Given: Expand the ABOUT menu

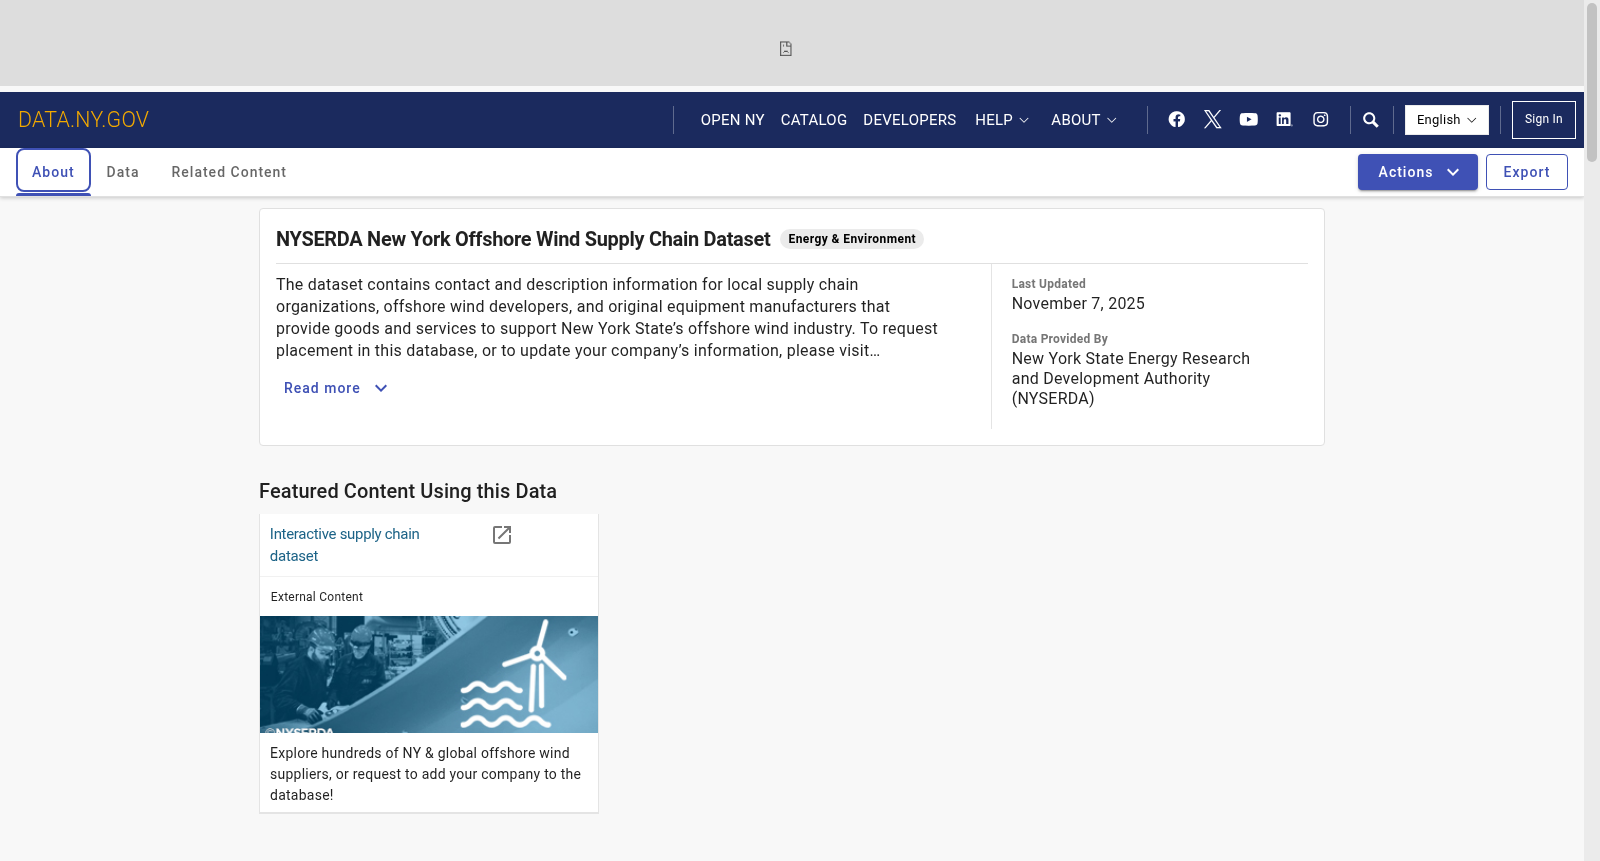Looking at the screenshot, I should [x=1084, y=120].
